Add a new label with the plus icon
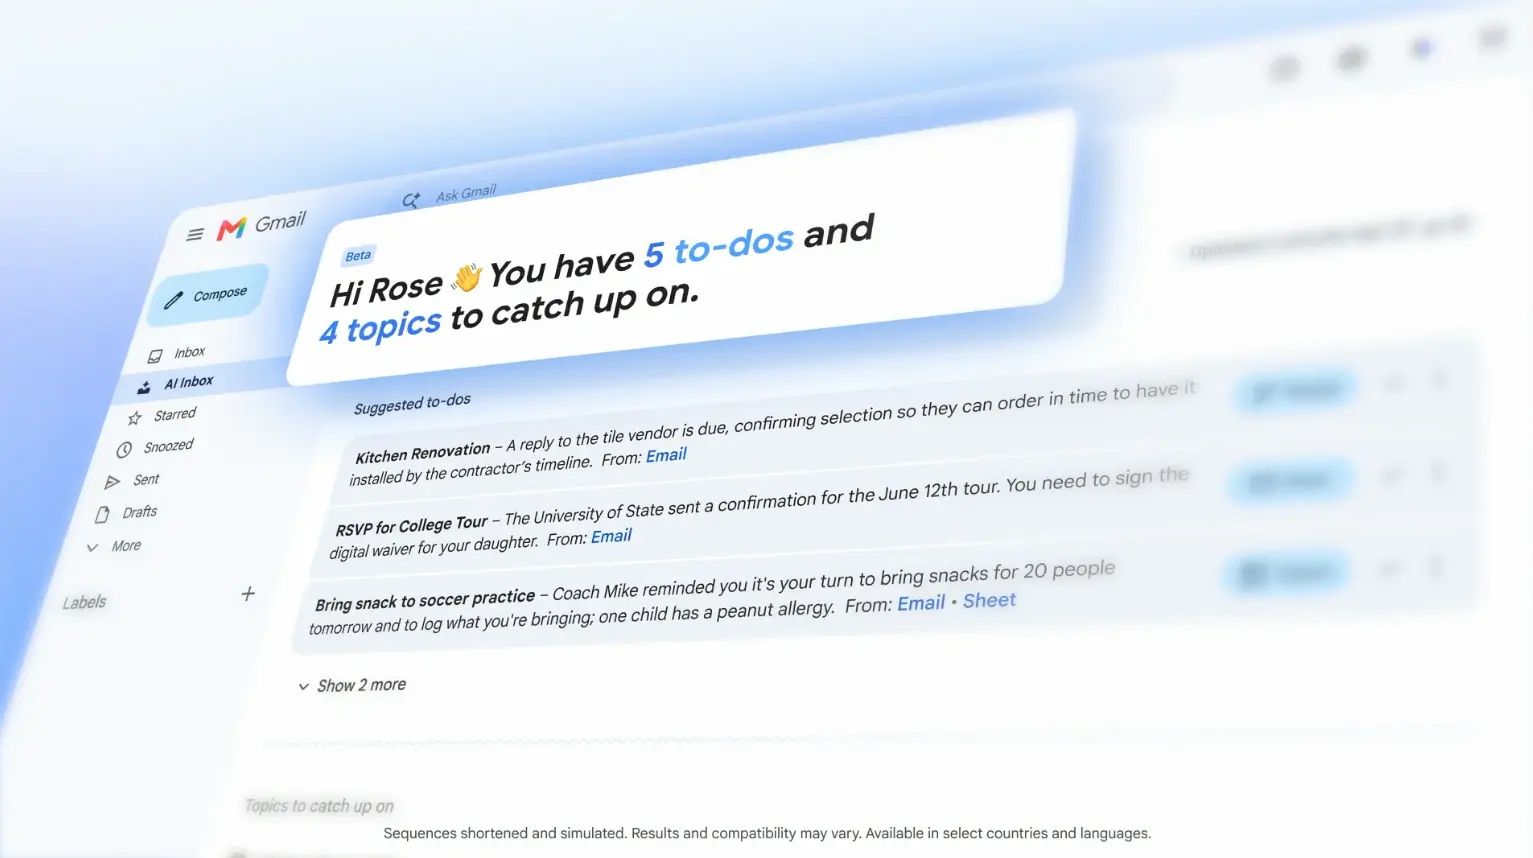 248,594
